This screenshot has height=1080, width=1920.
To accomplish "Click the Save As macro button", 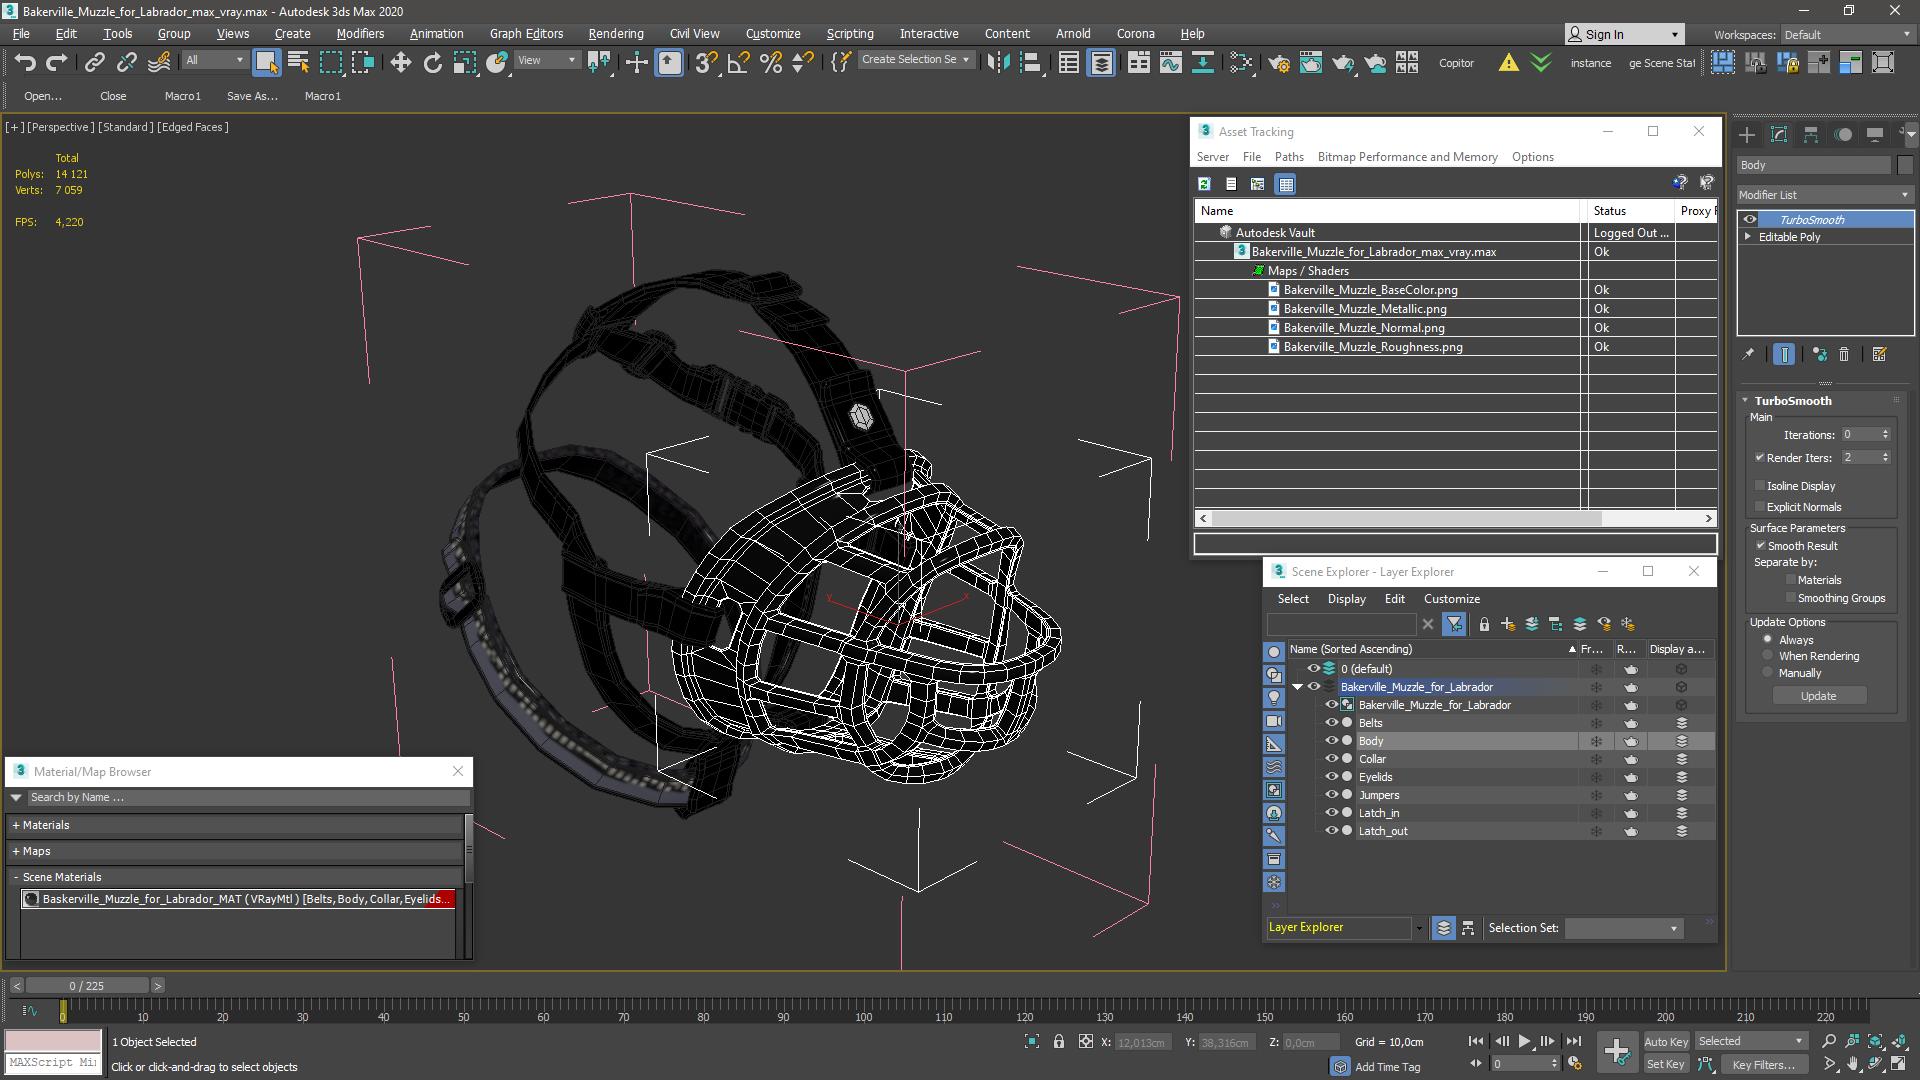I will pyautogui.click(x=252, y=96).
